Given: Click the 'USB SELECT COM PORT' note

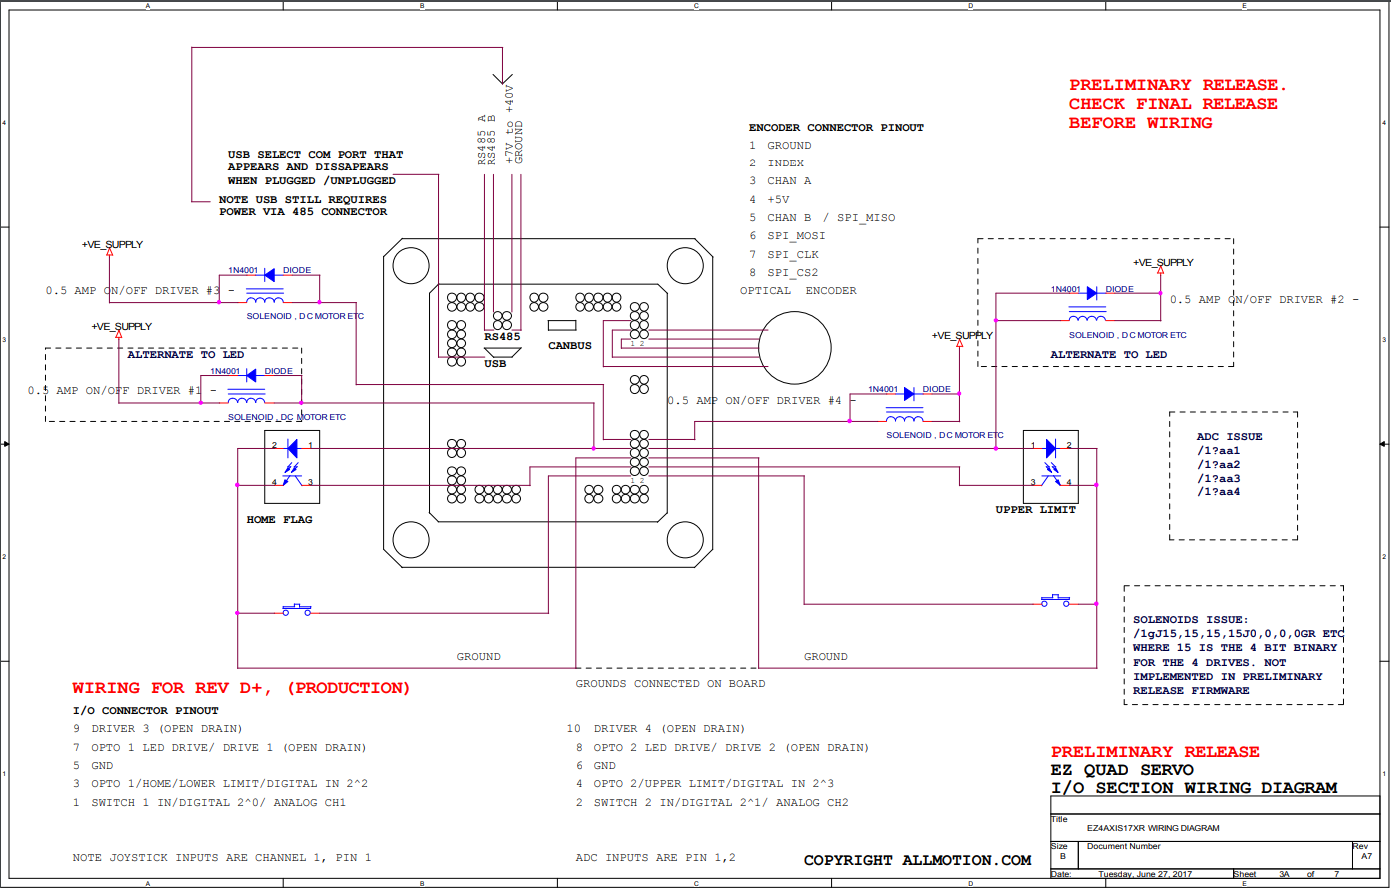Looking at the screenshot, I should point(315,167).
